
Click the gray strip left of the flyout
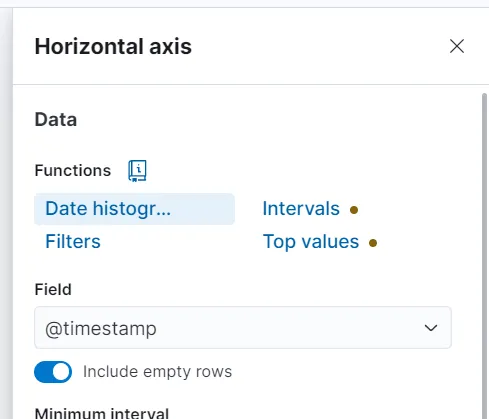[6, 213]
